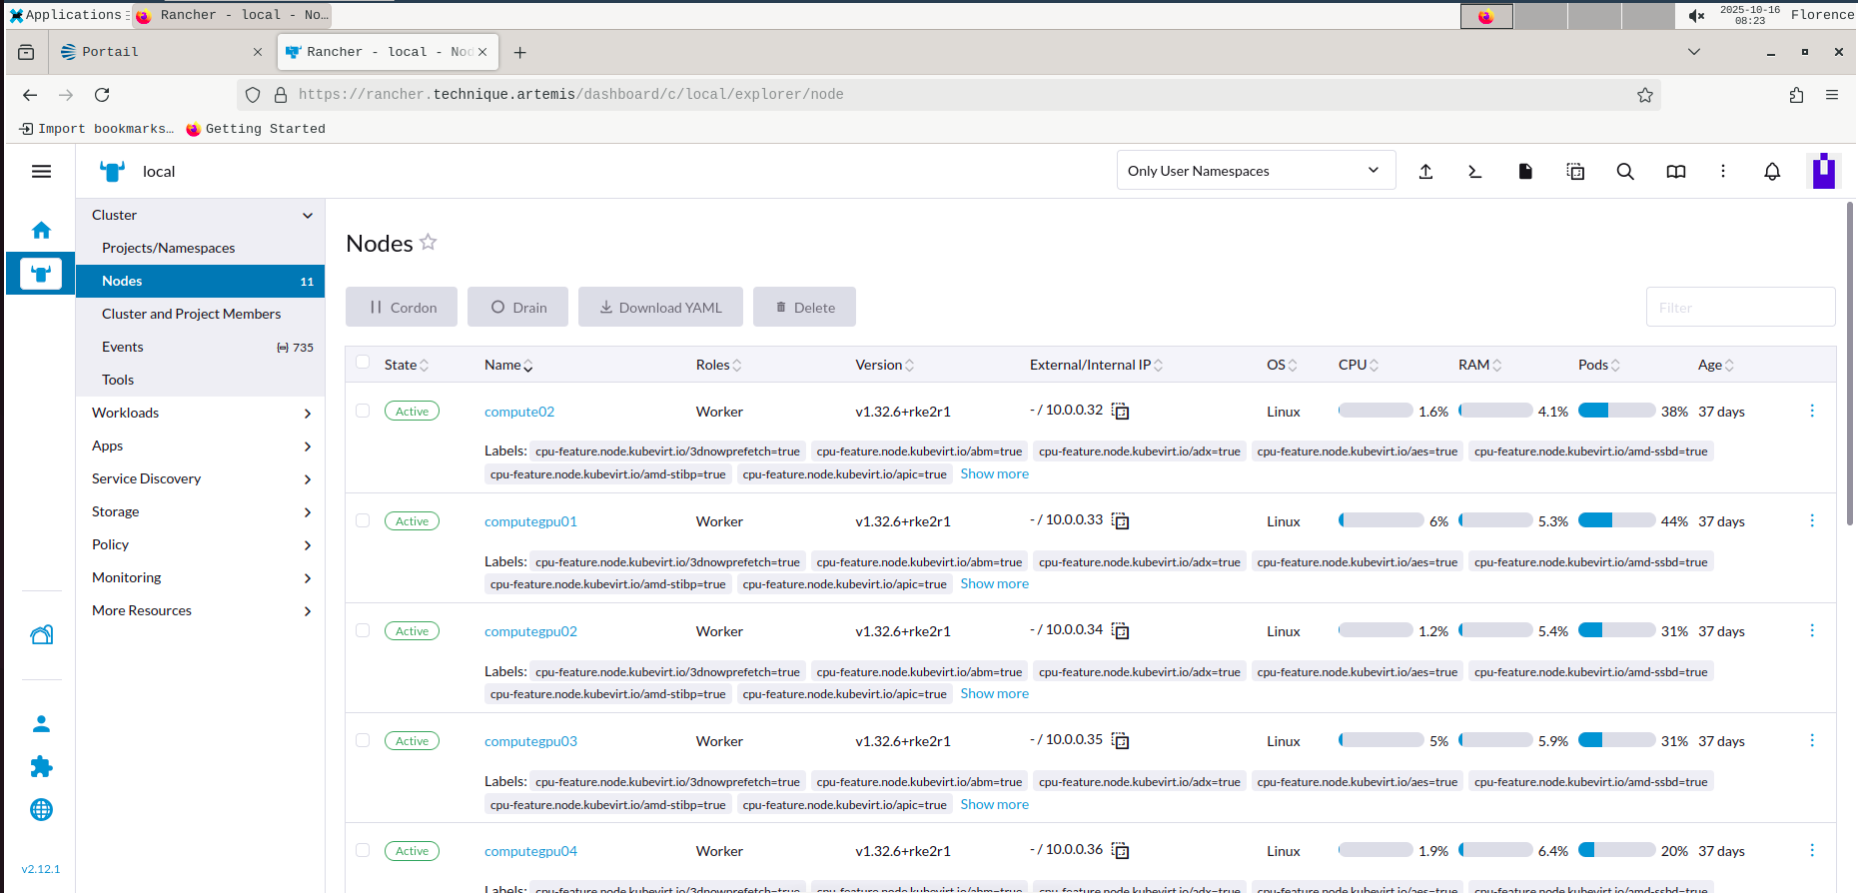Image resolution: width=1858 pixels, height=893 pixels.
Task: Check the computegpu02 row checkbox
Action: pos(362,631)
